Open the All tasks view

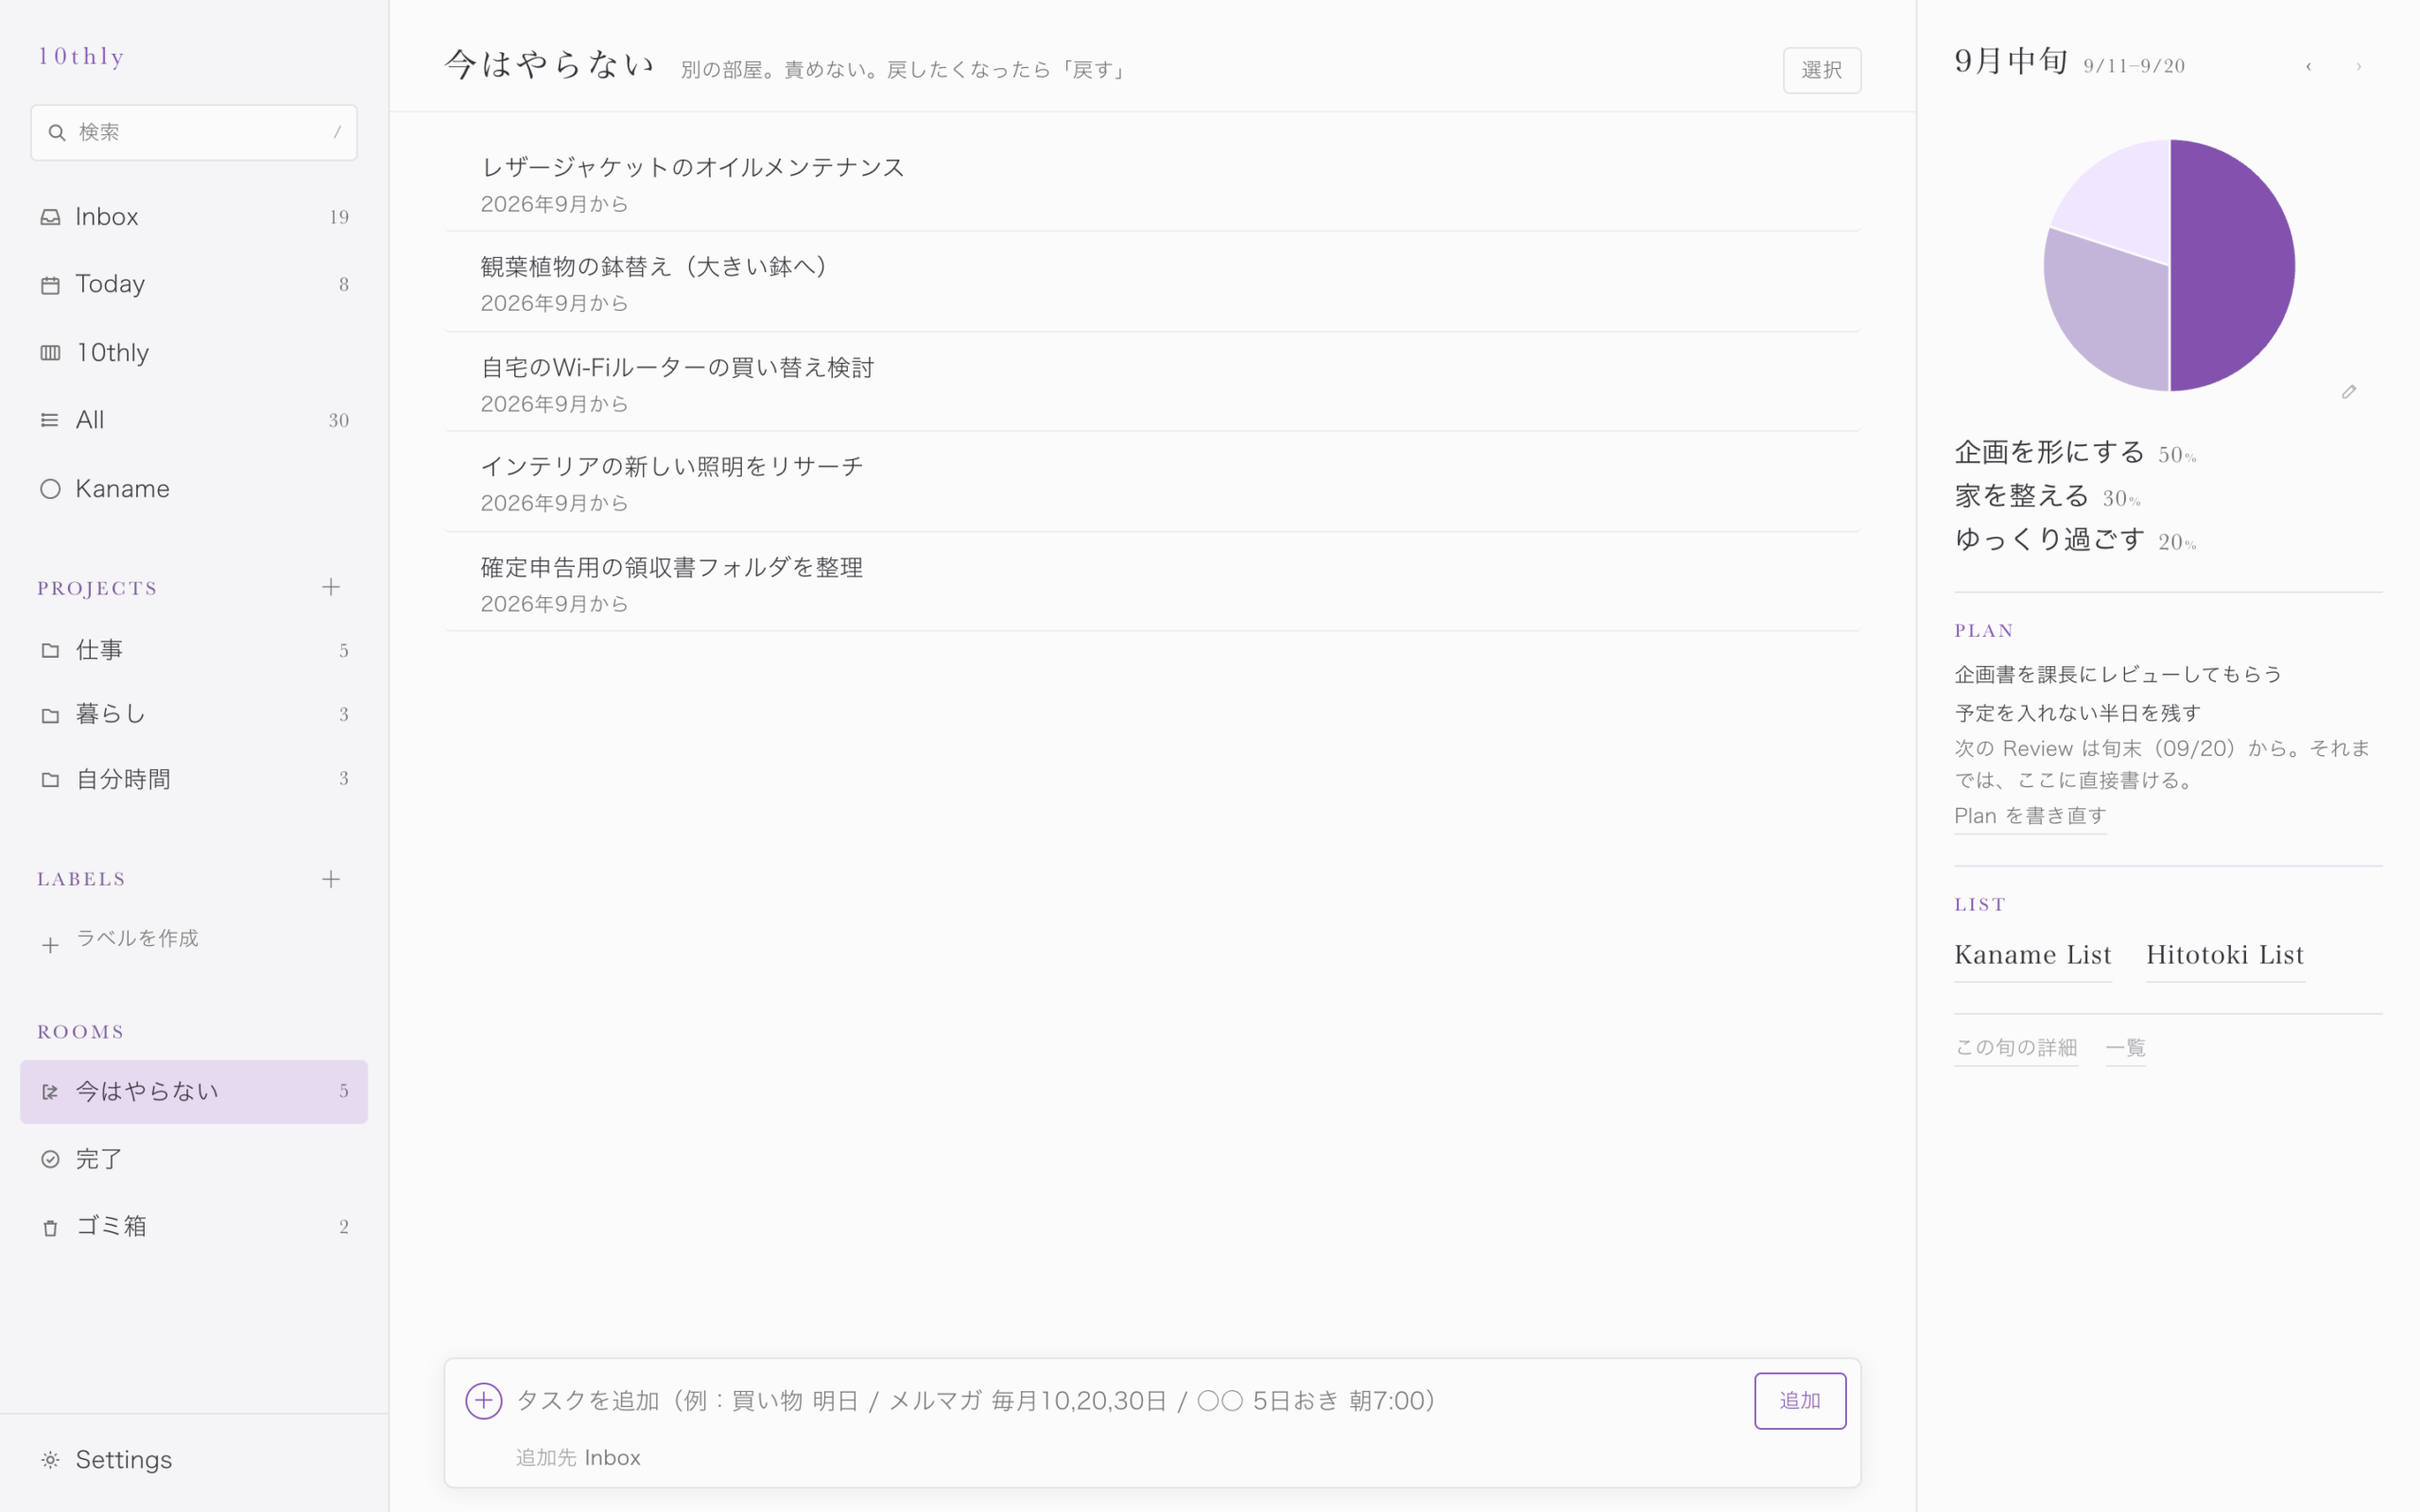click(194, 420)
